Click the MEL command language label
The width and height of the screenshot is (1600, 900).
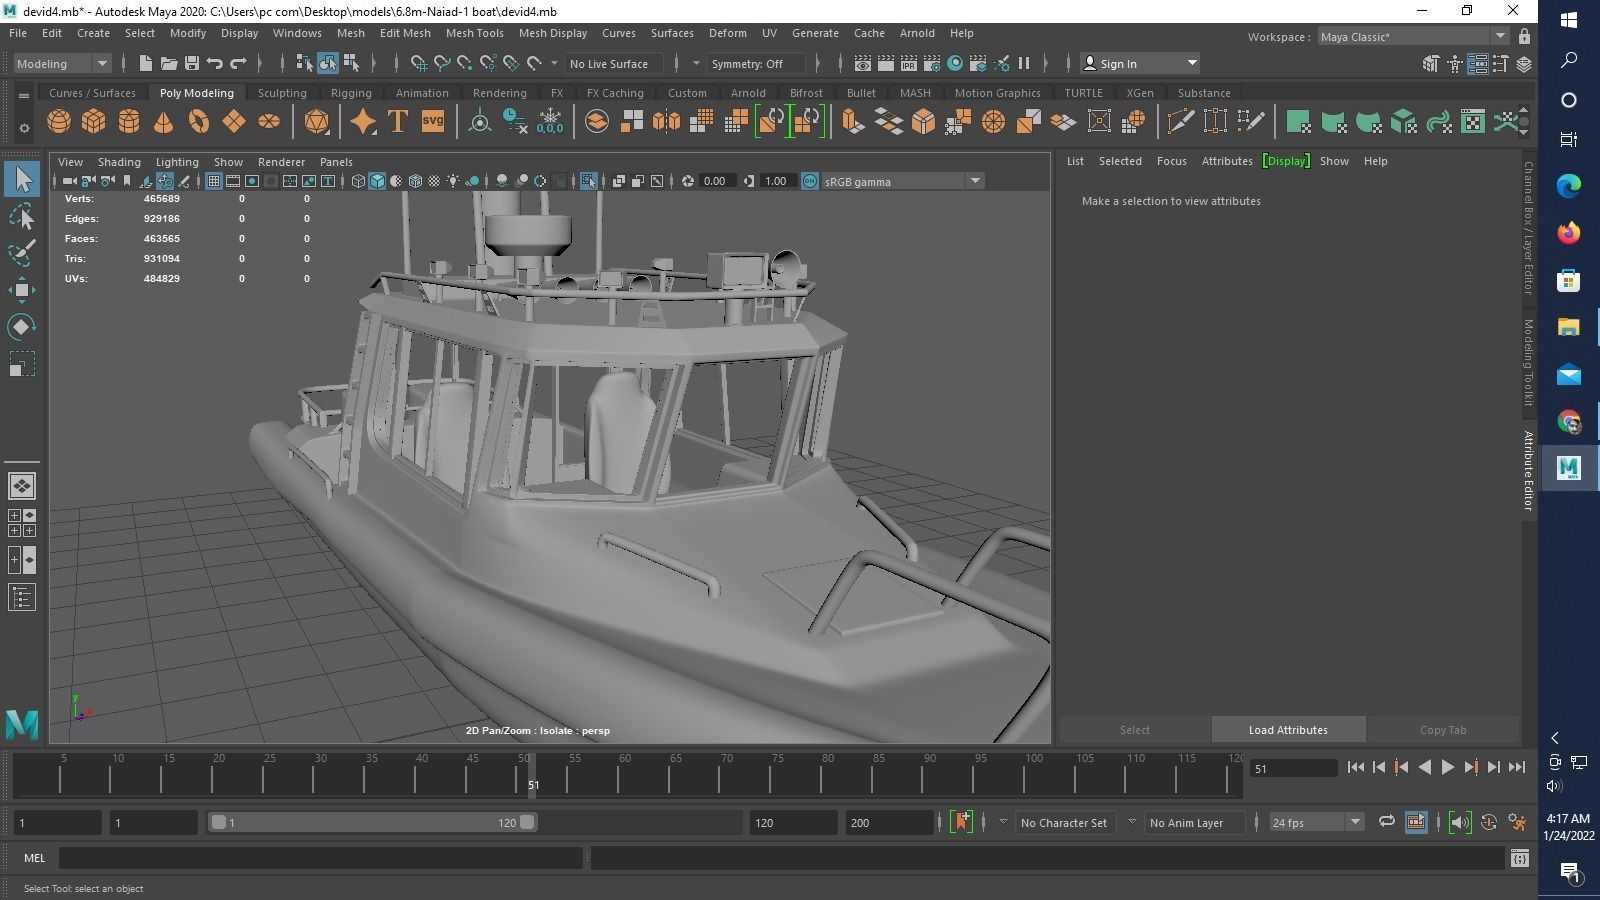34,858
